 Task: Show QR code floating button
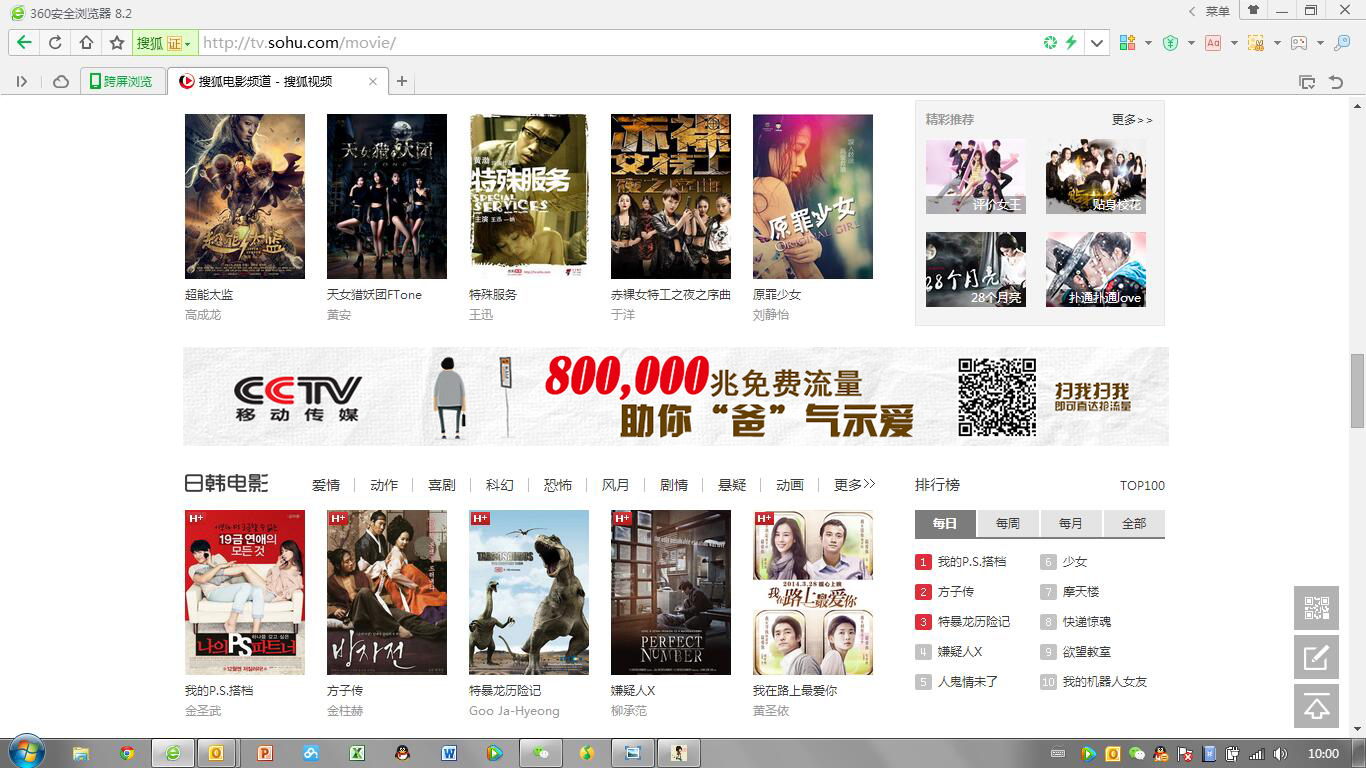tap(1317, 608)
